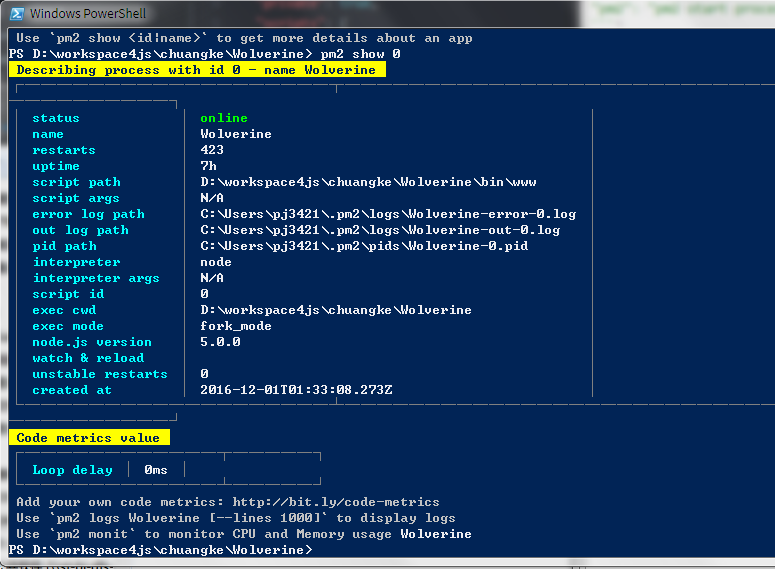This screenshot has height=569, width=775.
Task: Click the 'created at' row label
Action: pos(72,390)
